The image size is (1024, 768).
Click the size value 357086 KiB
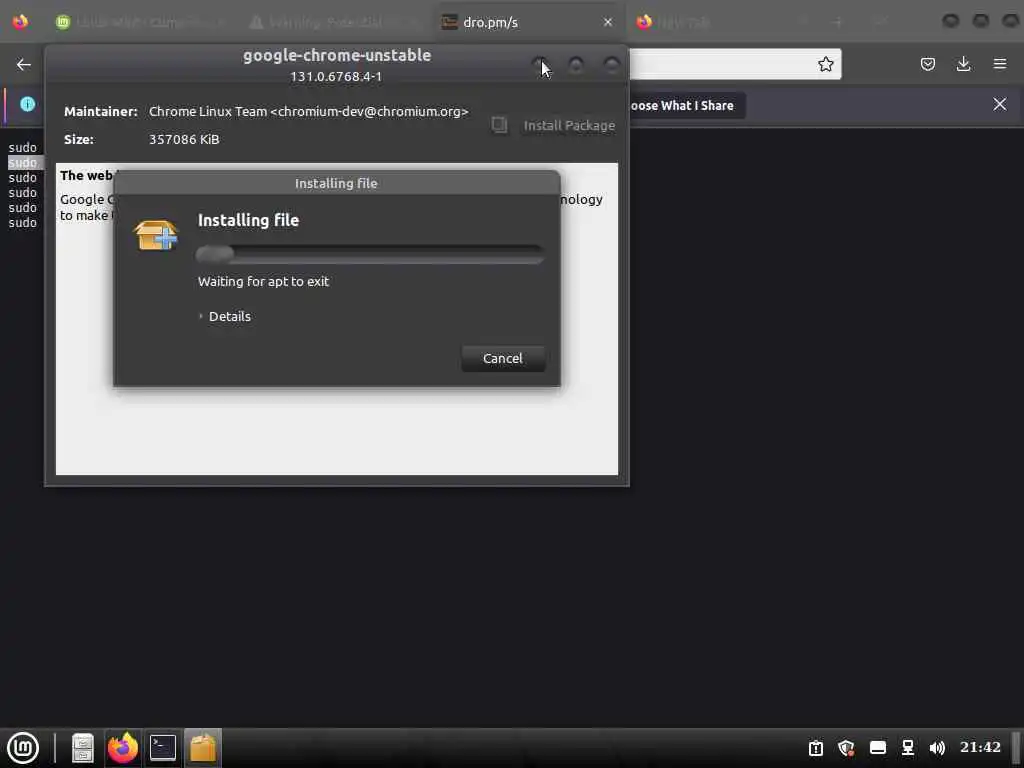coord(184,139)
